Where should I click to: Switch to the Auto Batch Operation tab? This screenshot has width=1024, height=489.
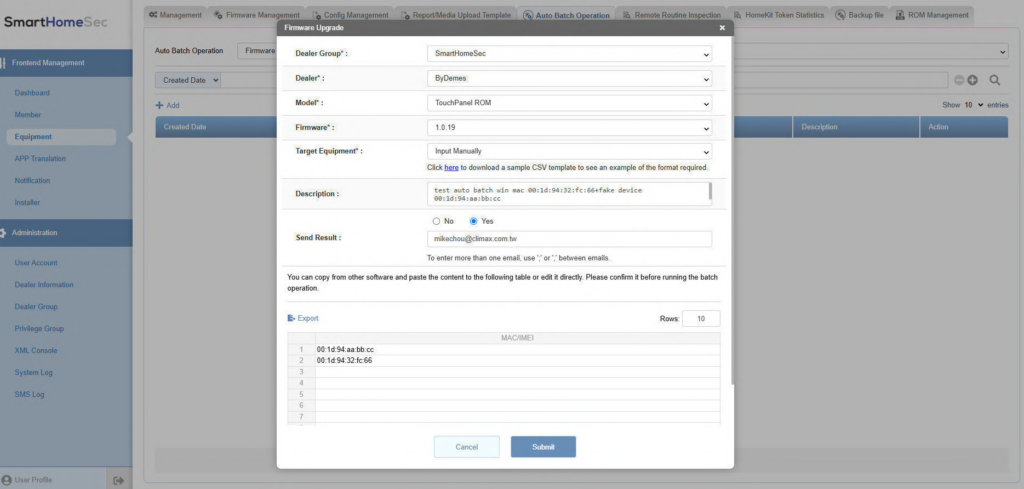coord(566,15)
